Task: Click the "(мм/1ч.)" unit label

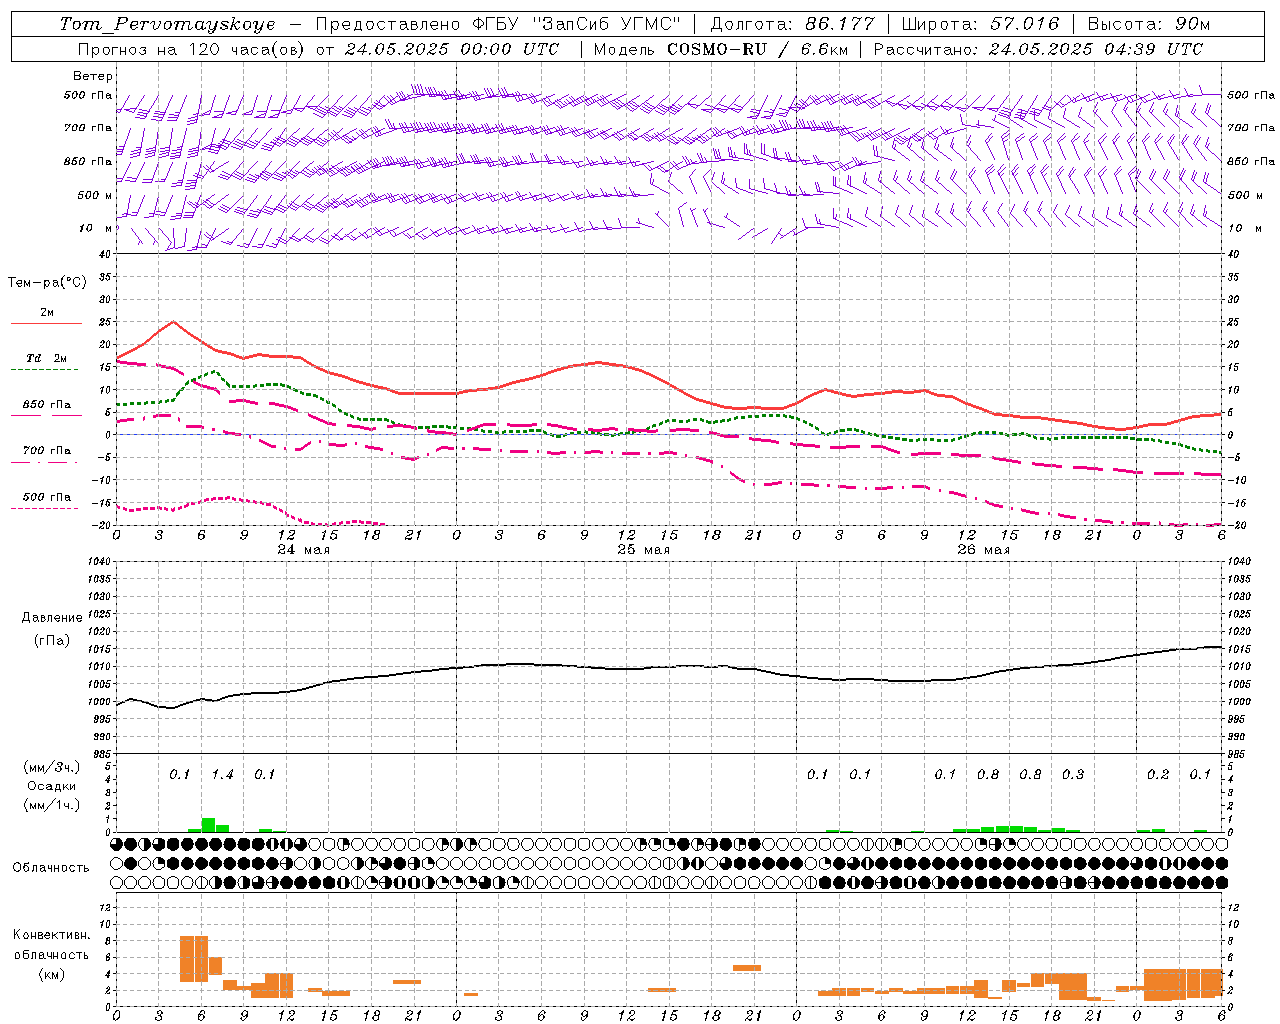Action: pos(52,804)
